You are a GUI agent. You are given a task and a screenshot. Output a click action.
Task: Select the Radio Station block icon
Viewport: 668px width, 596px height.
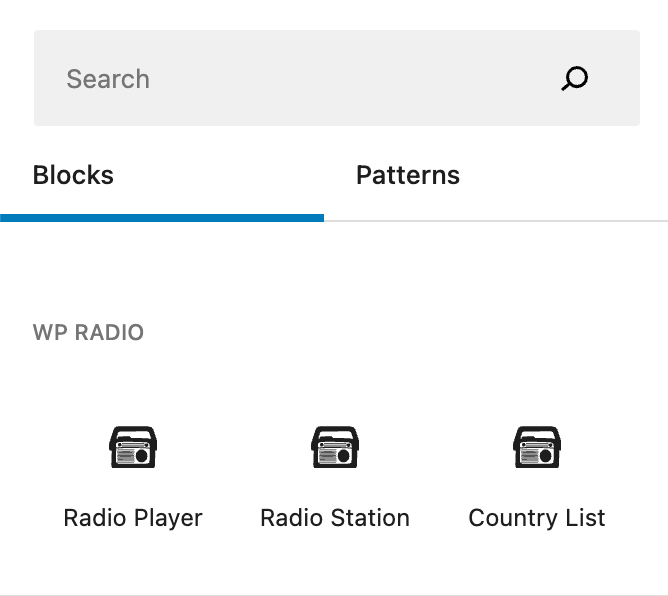tap(335, 447)
